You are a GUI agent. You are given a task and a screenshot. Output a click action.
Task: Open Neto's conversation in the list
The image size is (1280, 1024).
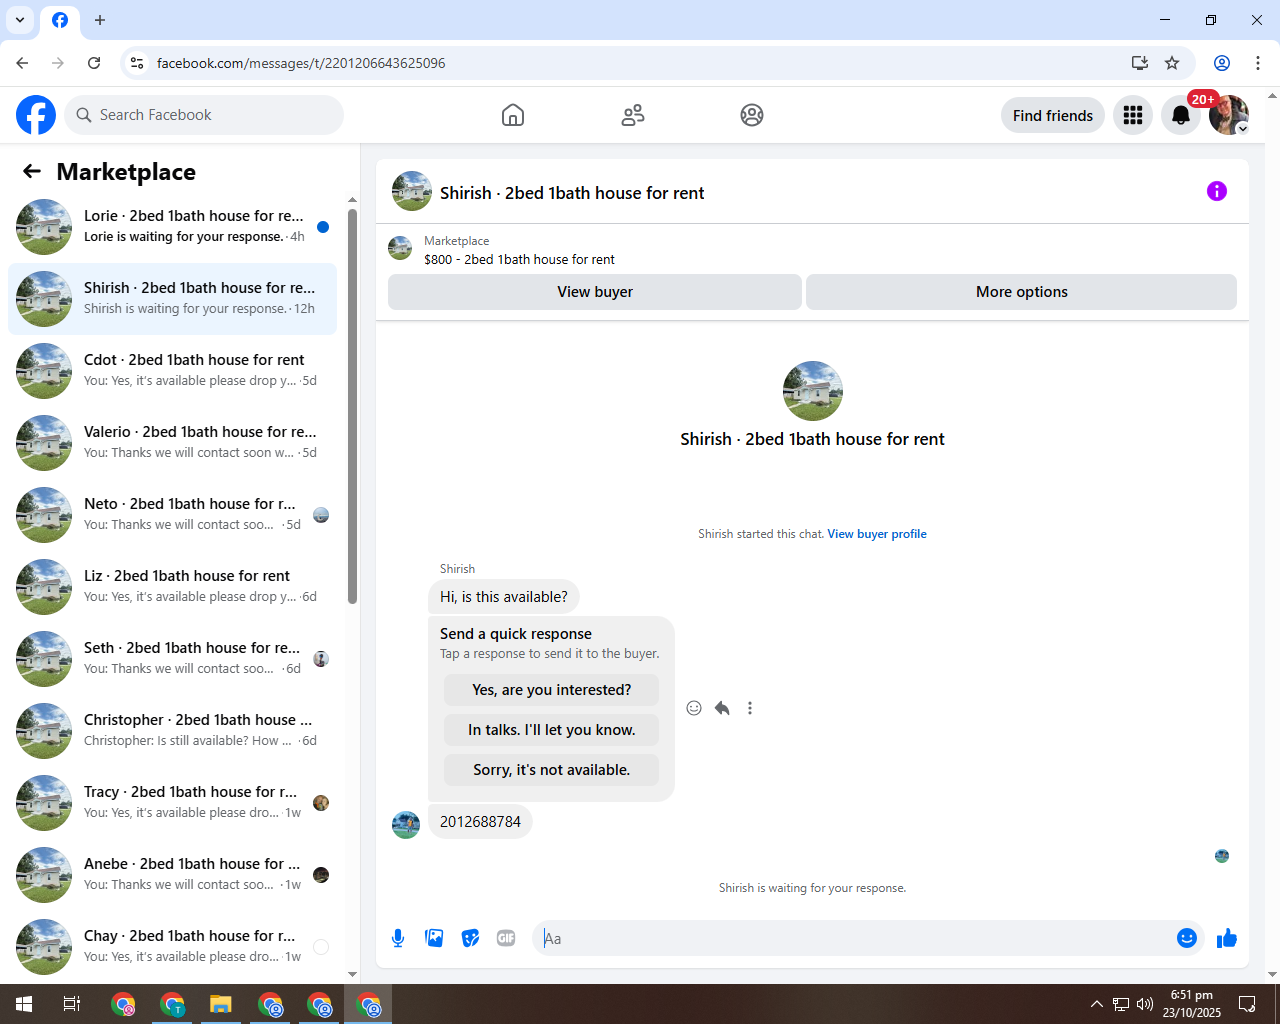coord(172,515)
